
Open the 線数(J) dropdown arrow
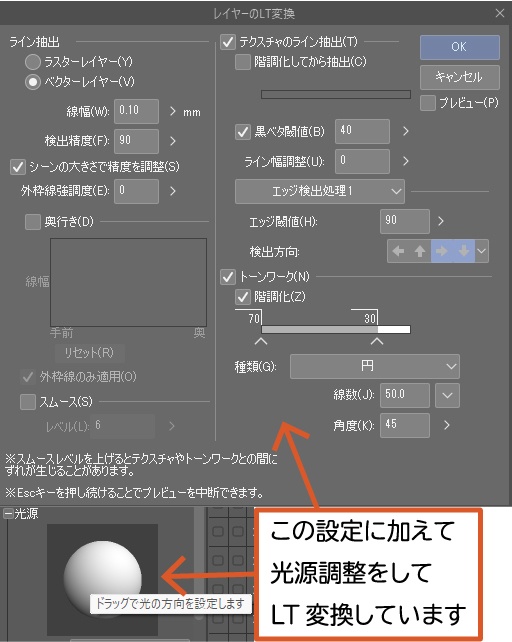click(447, 395)
